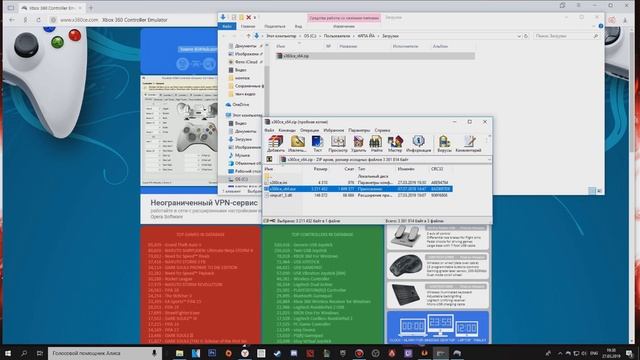Open File Explorer from taskbar
The width and height of the screenshot is (640, 360).
(x=180, y=353)
